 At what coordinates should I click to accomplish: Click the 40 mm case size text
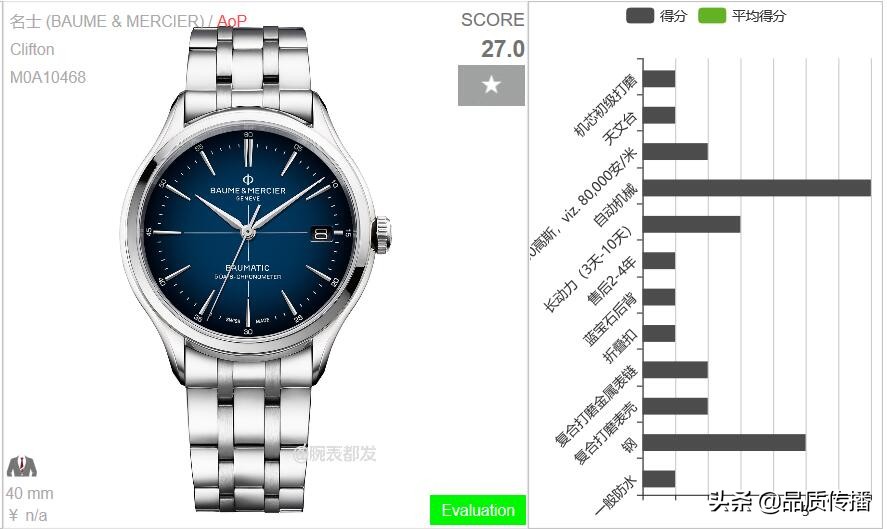point(30,493)
